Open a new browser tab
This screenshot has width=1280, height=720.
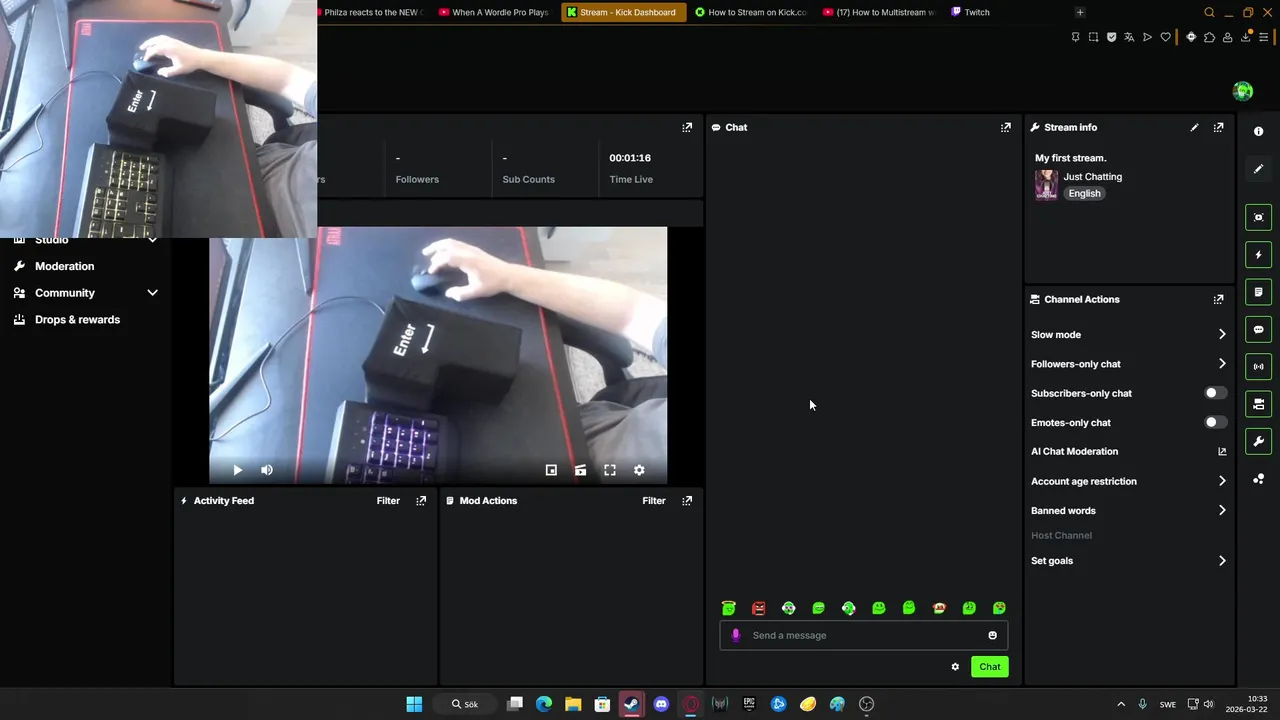pos(1080,12)
